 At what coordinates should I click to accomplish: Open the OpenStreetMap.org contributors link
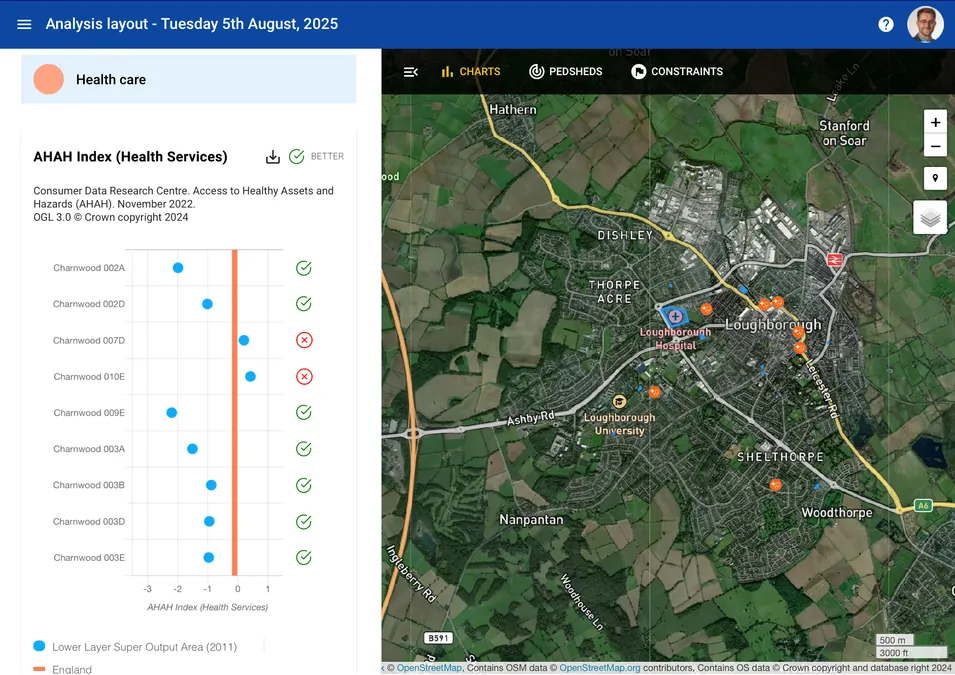(x=600, y=668)
